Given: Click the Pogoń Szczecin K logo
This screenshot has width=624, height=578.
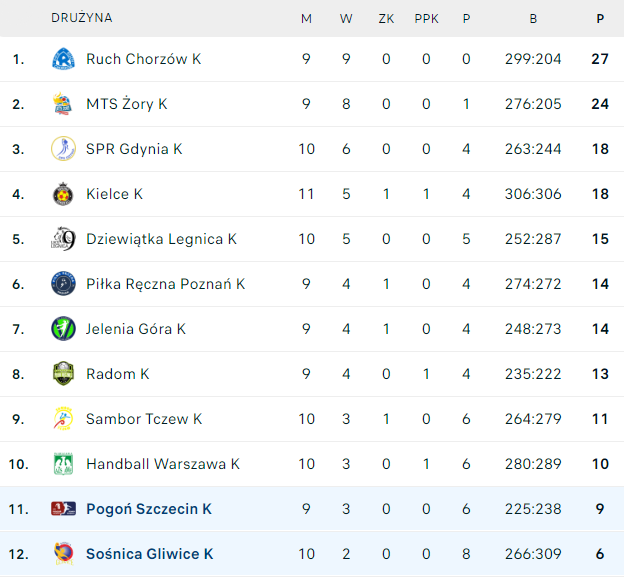Looking at the screenshot, I should point(63,509).
